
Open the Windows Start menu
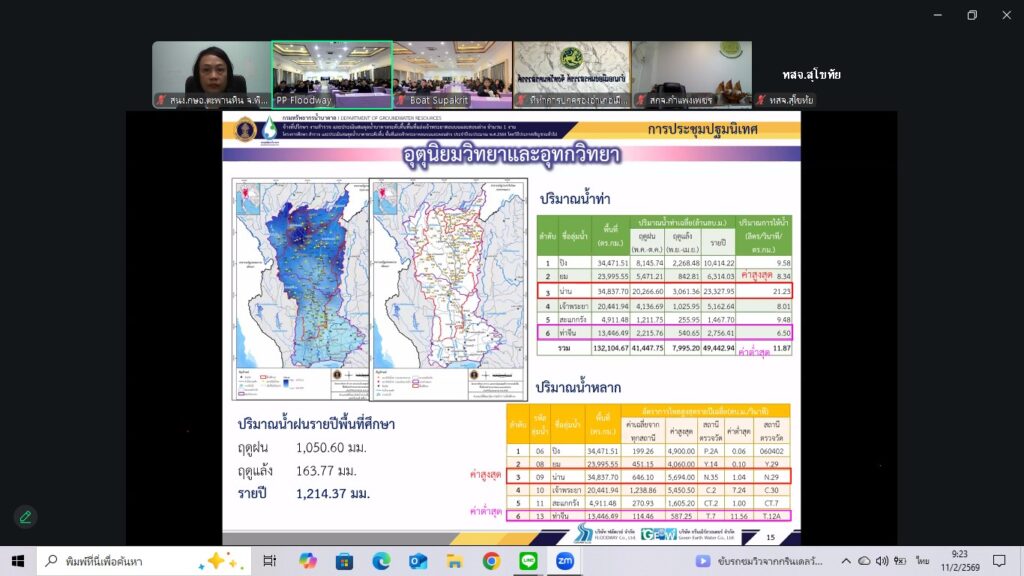click(x=18, y=561)
